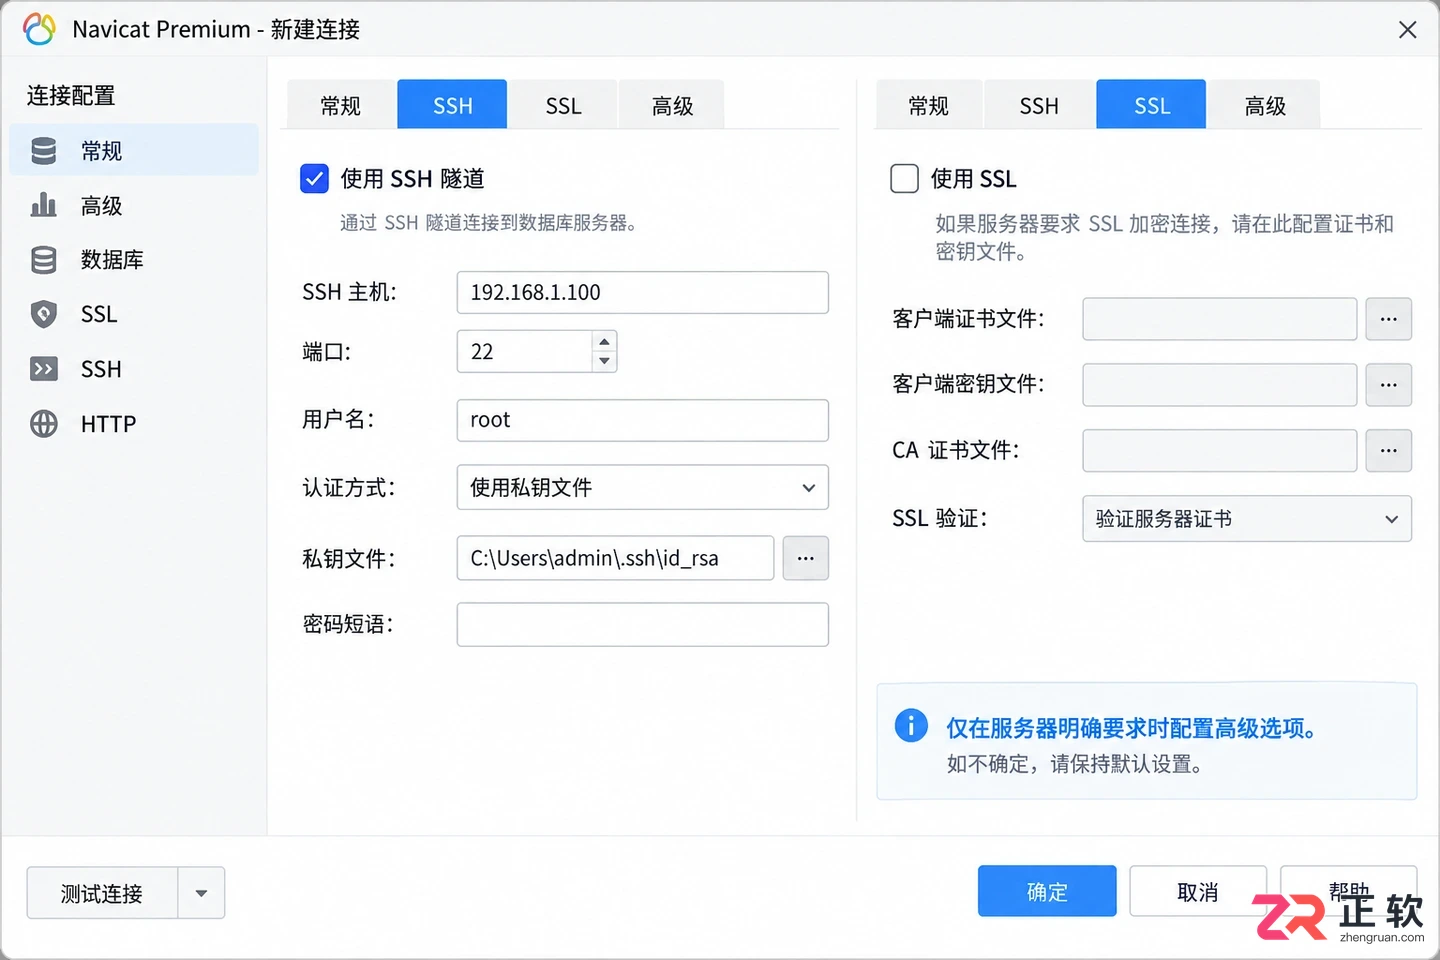Screen dimensions: 1440x960
Task: Click the 测试连接 button
Action: pos(102,893)
